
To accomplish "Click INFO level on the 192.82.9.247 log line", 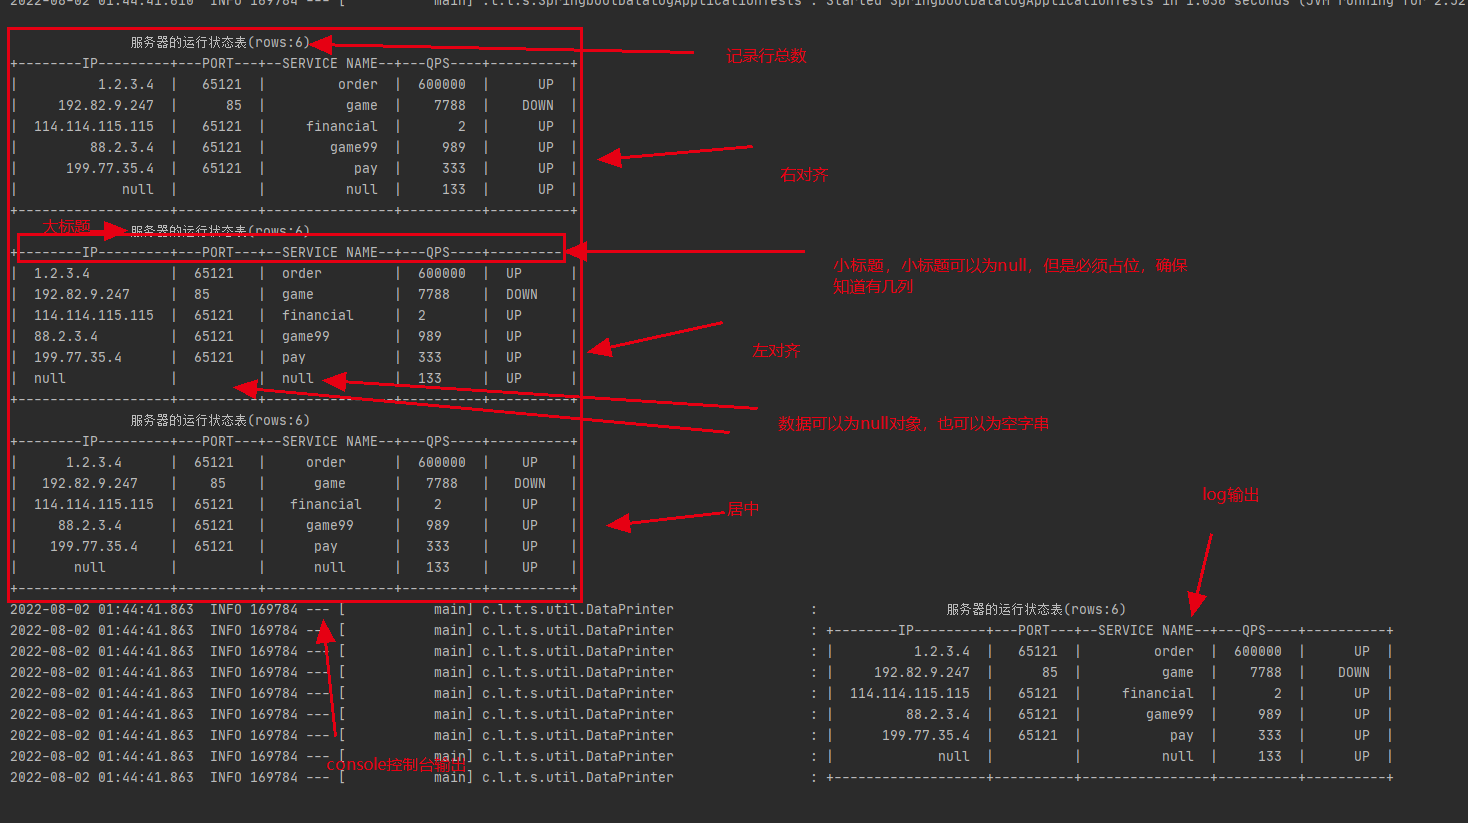I will [226, 672].
